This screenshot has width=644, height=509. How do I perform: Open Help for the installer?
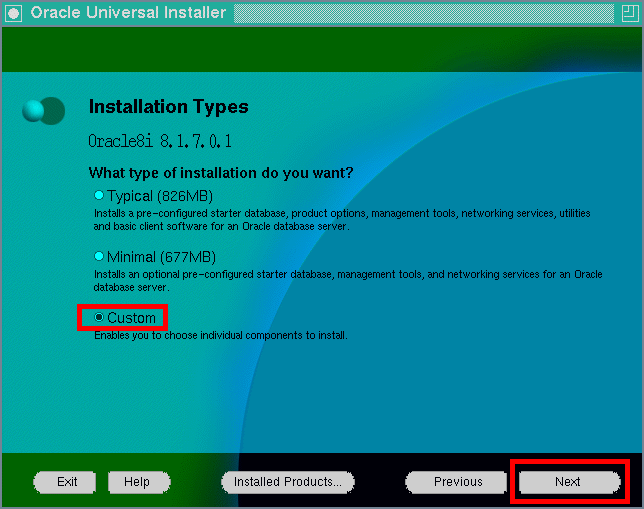click(x=136, y=482)
